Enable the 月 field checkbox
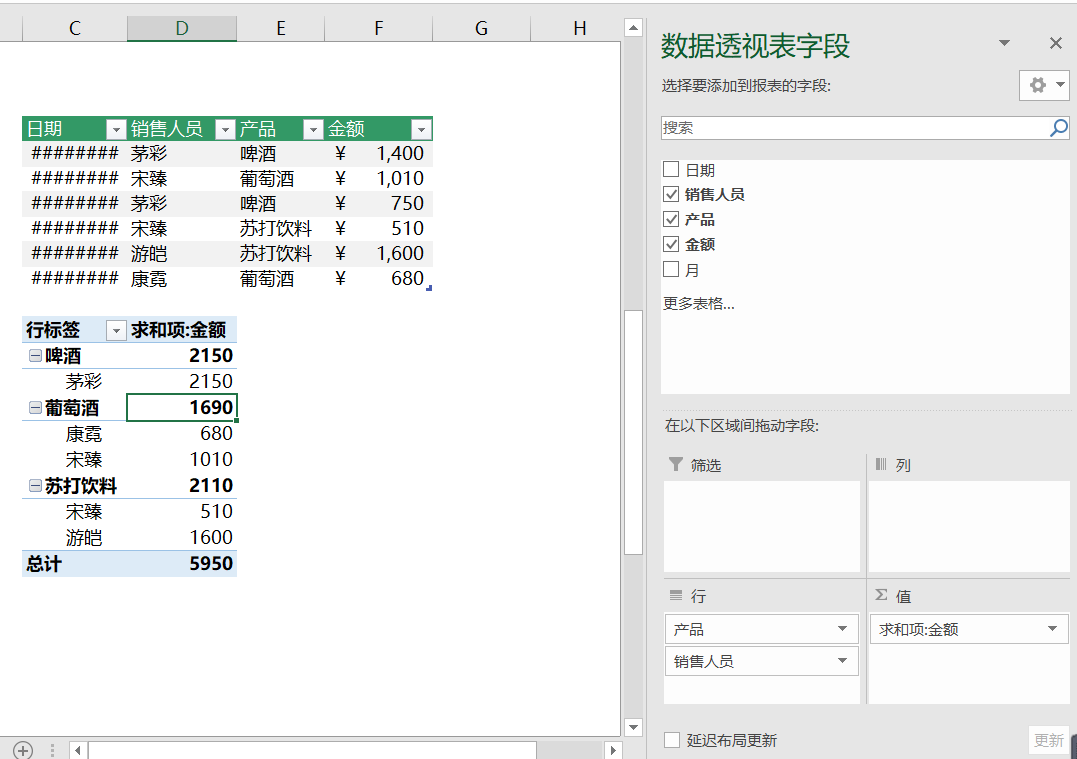The image size is (1077, 759). 671,269
